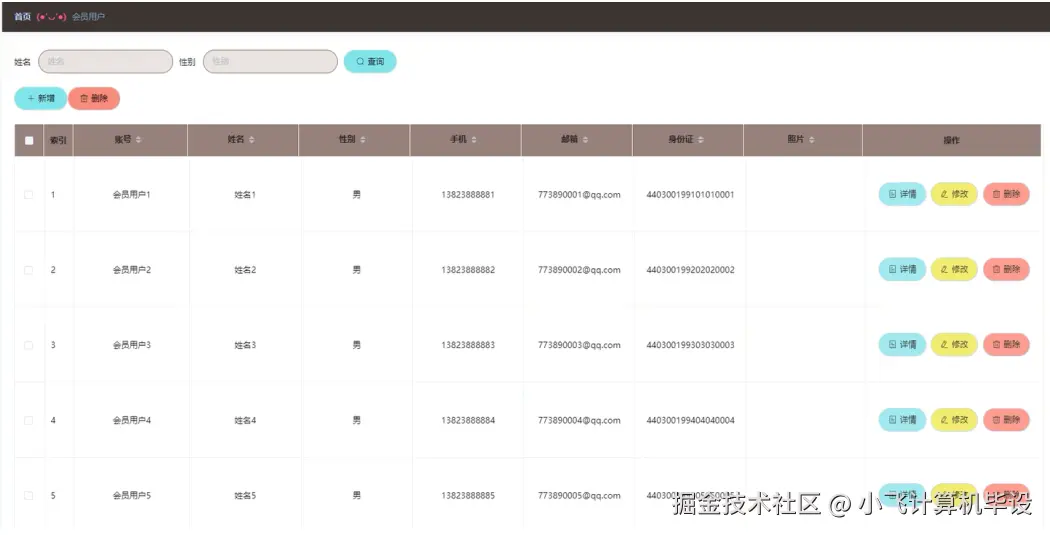Open 详情 for row 会员用户1
1050x535 pixels.
click(x=902, y=194)
